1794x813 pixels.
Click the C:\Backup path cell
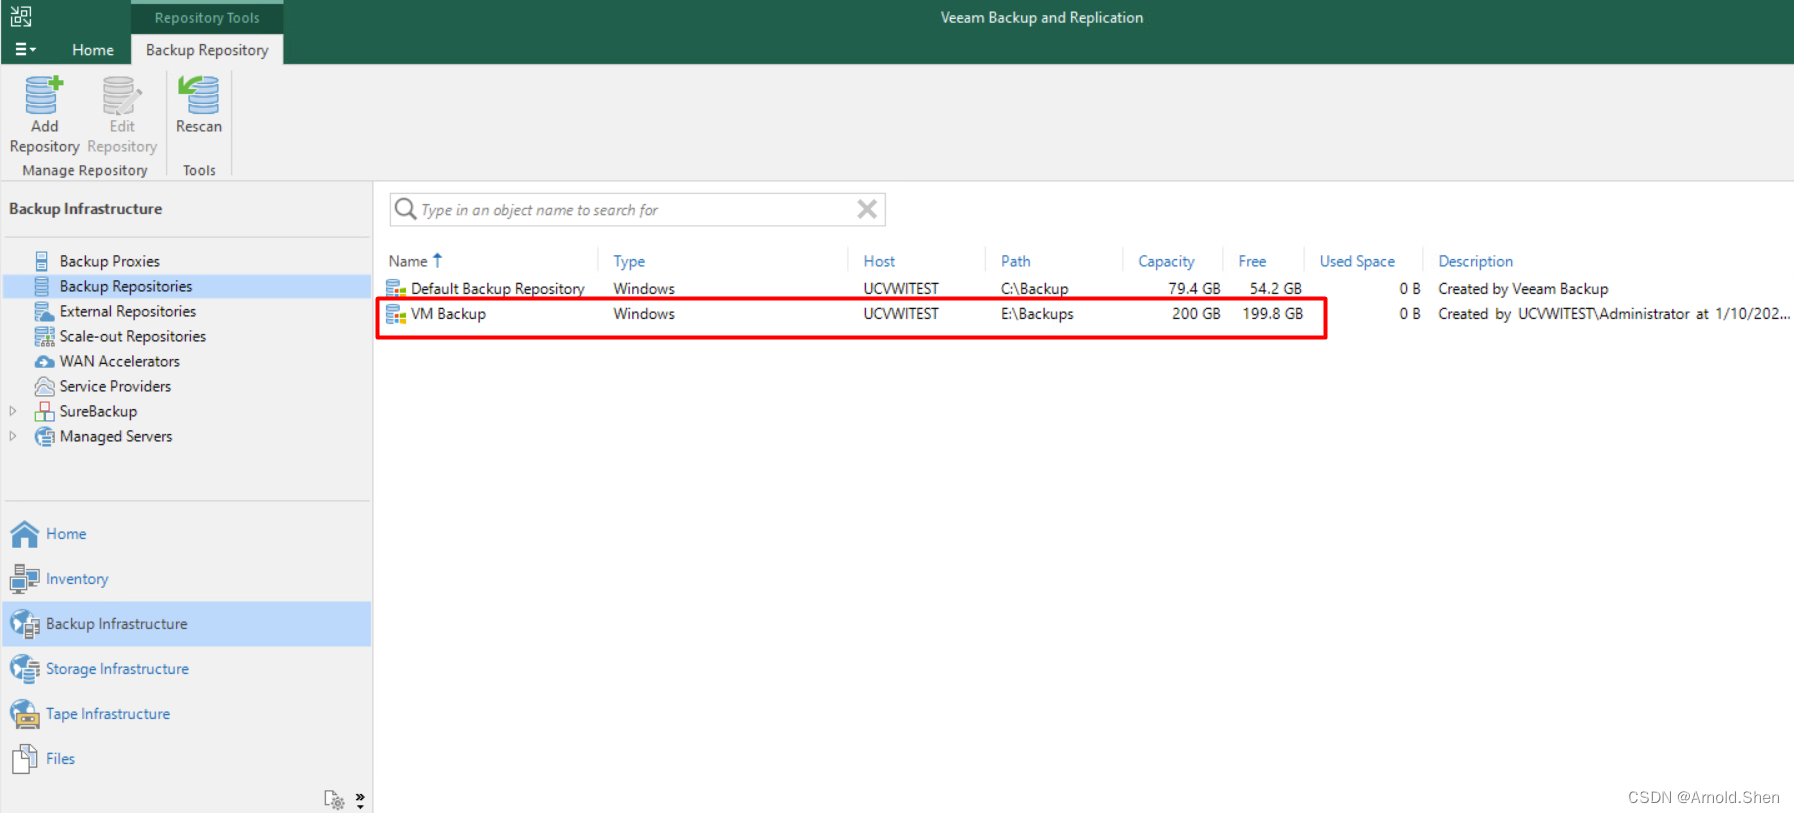tap(1034, 289)
